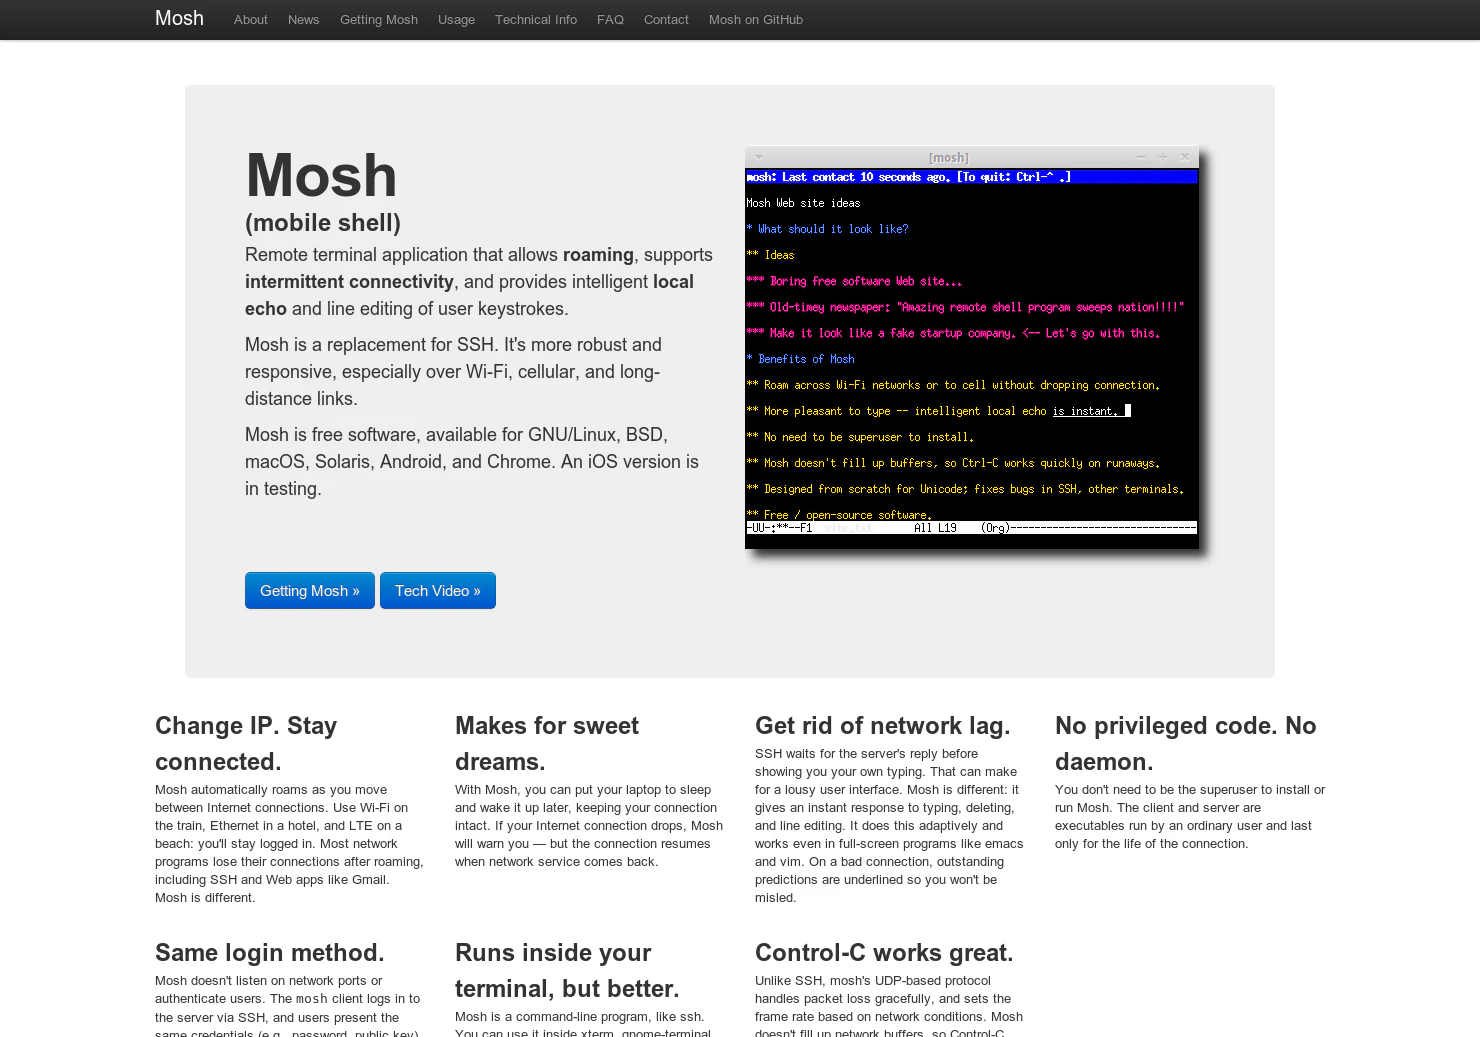This screenshot has height=1037, width=1480.
Task: Click the Tech Video » button
Action: (437, 590)
